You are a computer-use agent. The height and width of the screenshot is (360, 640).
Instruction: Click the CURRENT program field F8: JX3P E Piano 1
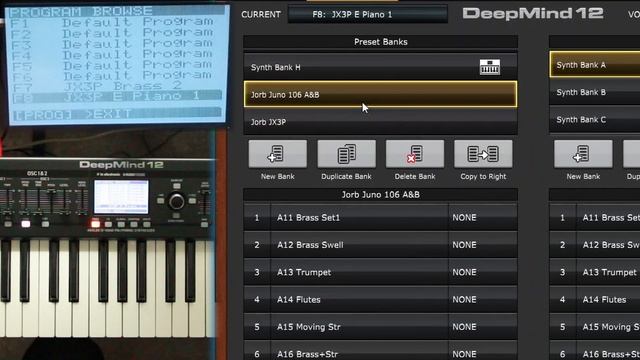pyautogui.click(x=368, y=14)
